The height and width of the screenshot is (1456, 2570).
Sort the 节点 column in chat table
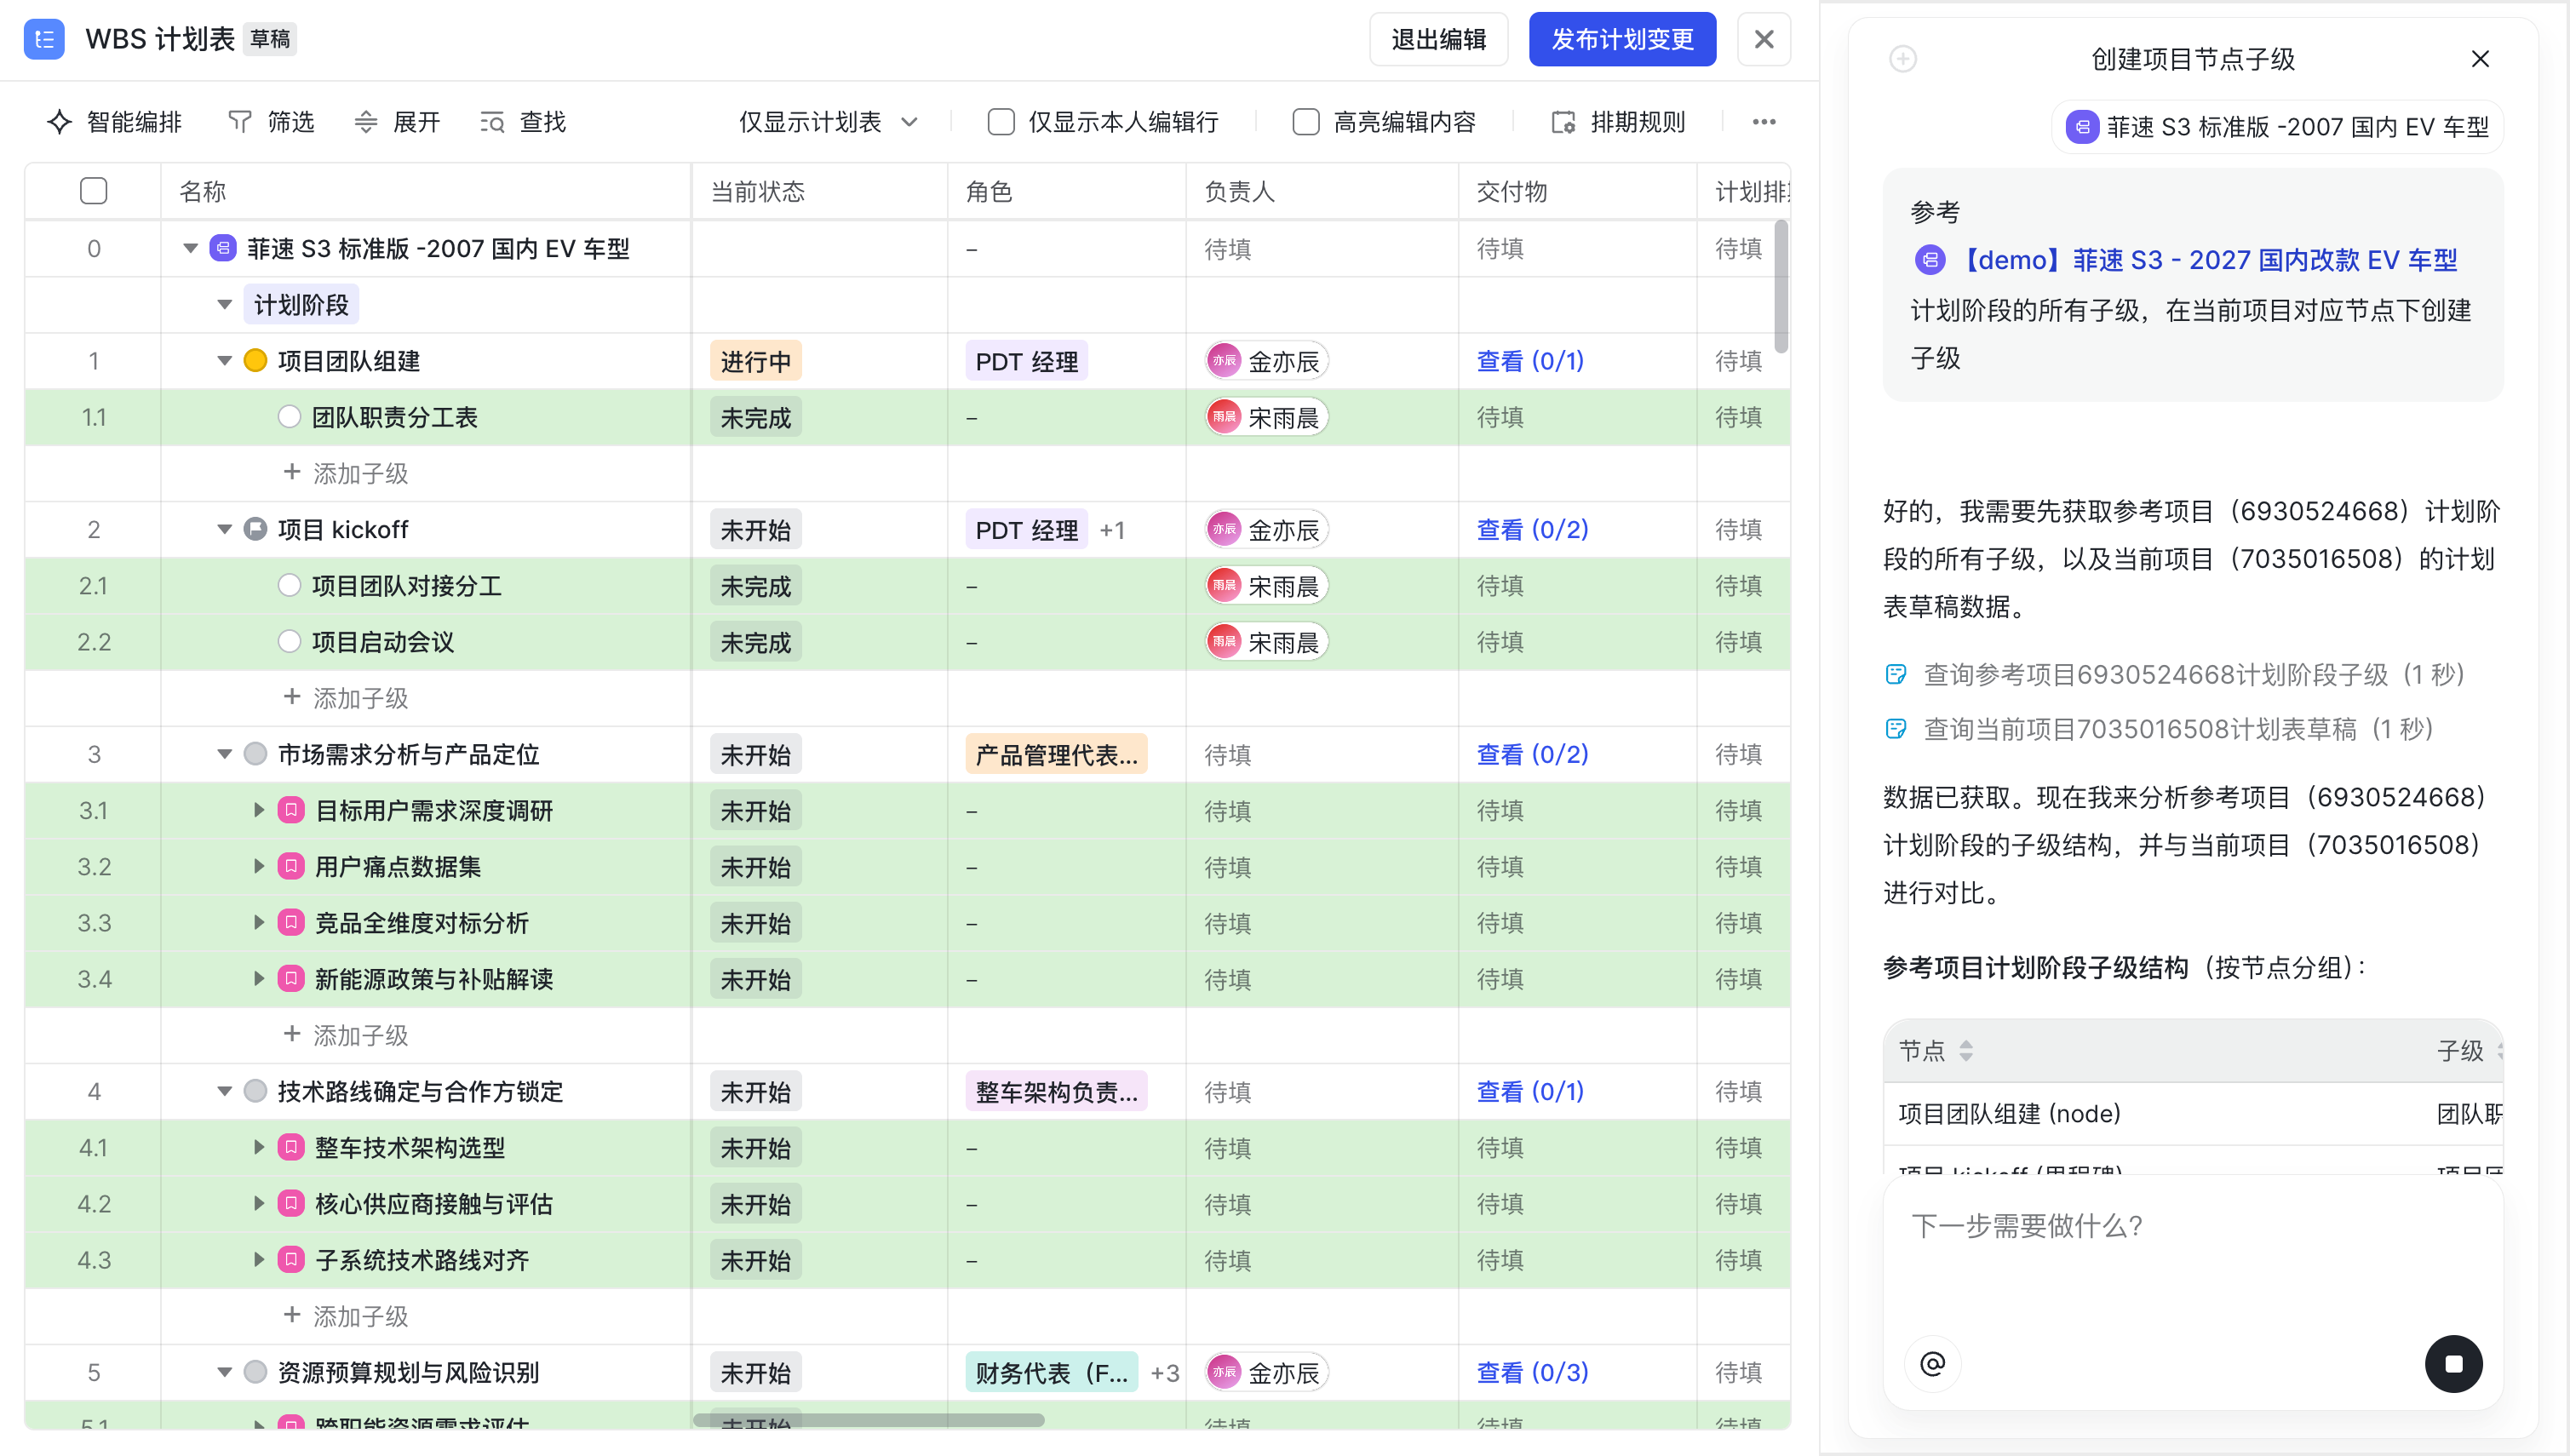[x=1966, y=1051]
